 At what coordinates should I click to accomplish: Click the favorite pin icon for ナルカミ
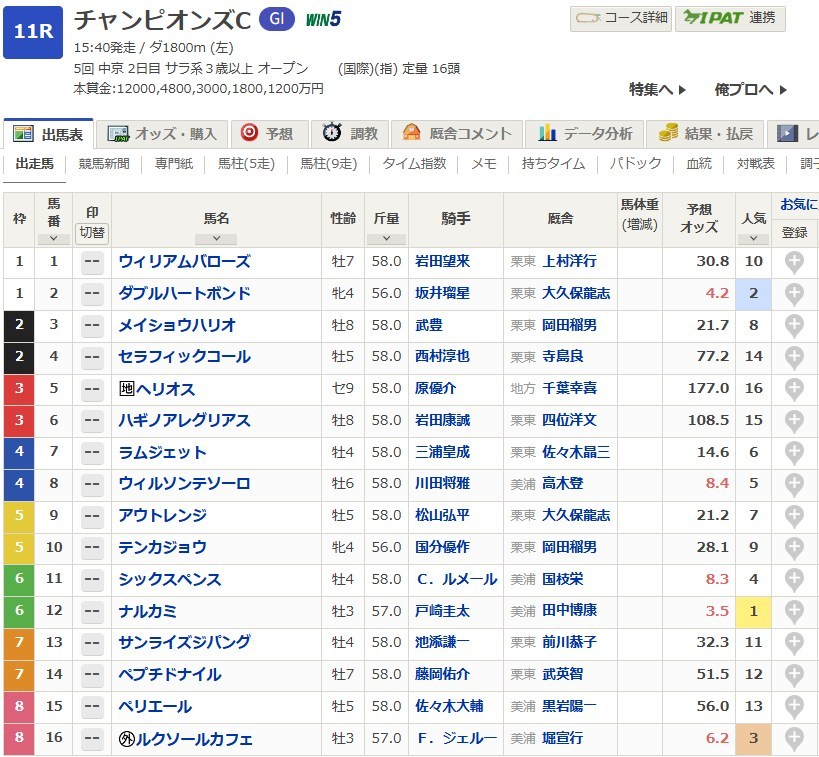pos(794,611)
